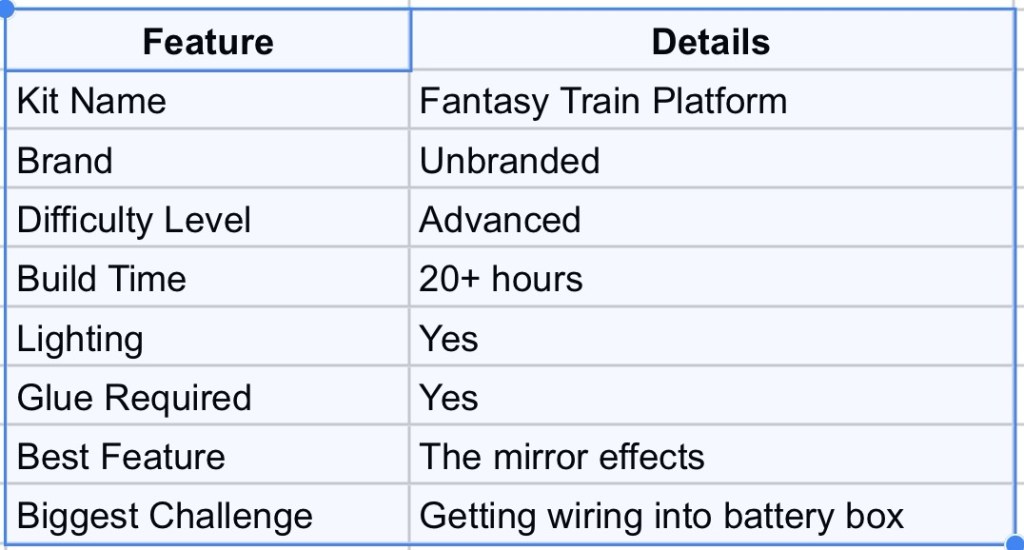This screenshot has width=1024, height=550.
Task: Click the Build Time cell
Action: 207,279
